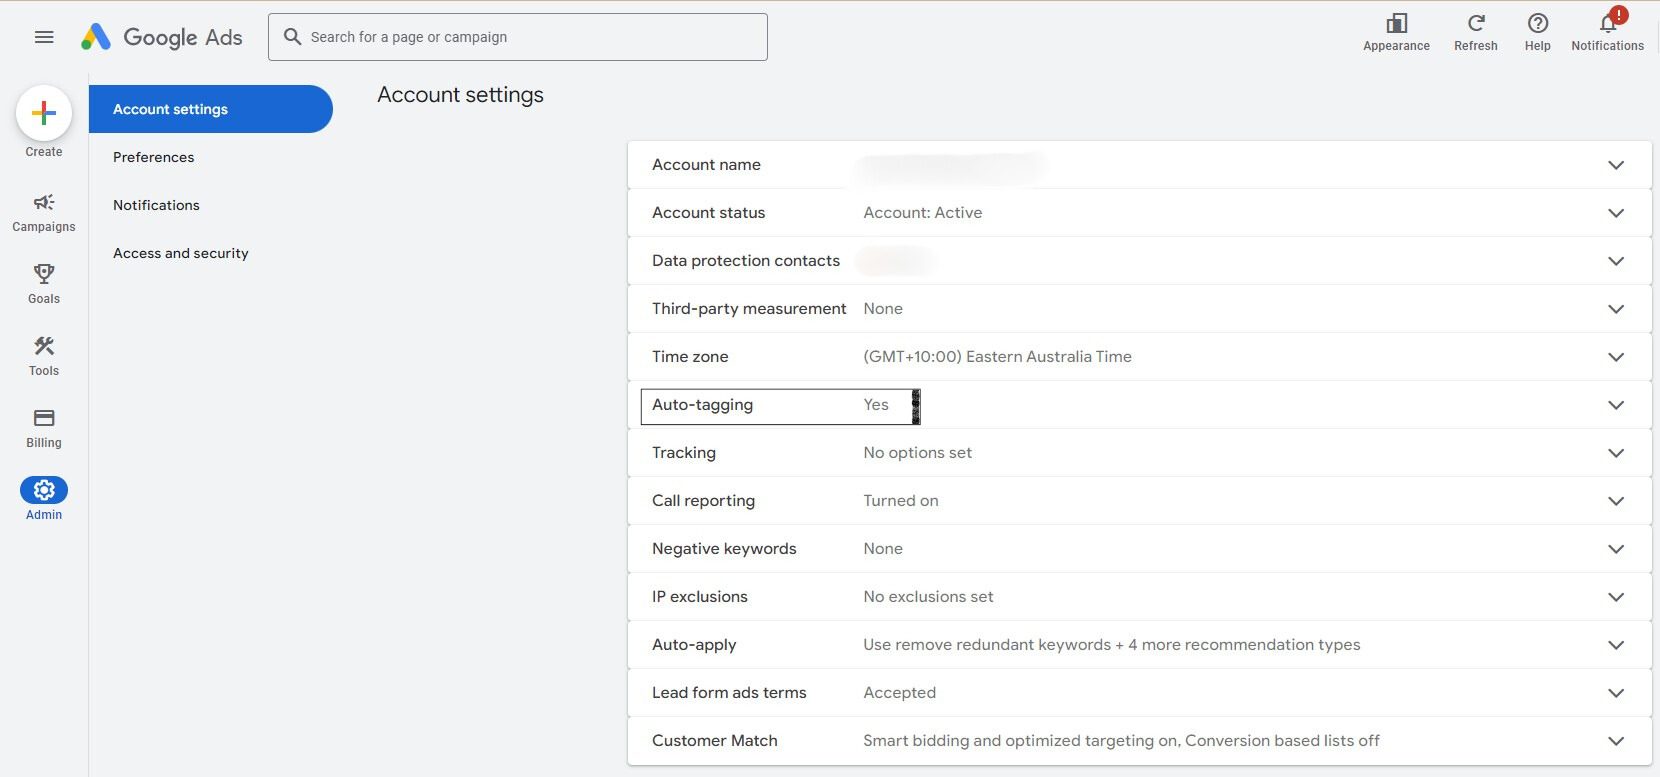Open Campaigns from the sidebar
The height and width of the screenshot is (777, 1660).
[x=44, y=212]
